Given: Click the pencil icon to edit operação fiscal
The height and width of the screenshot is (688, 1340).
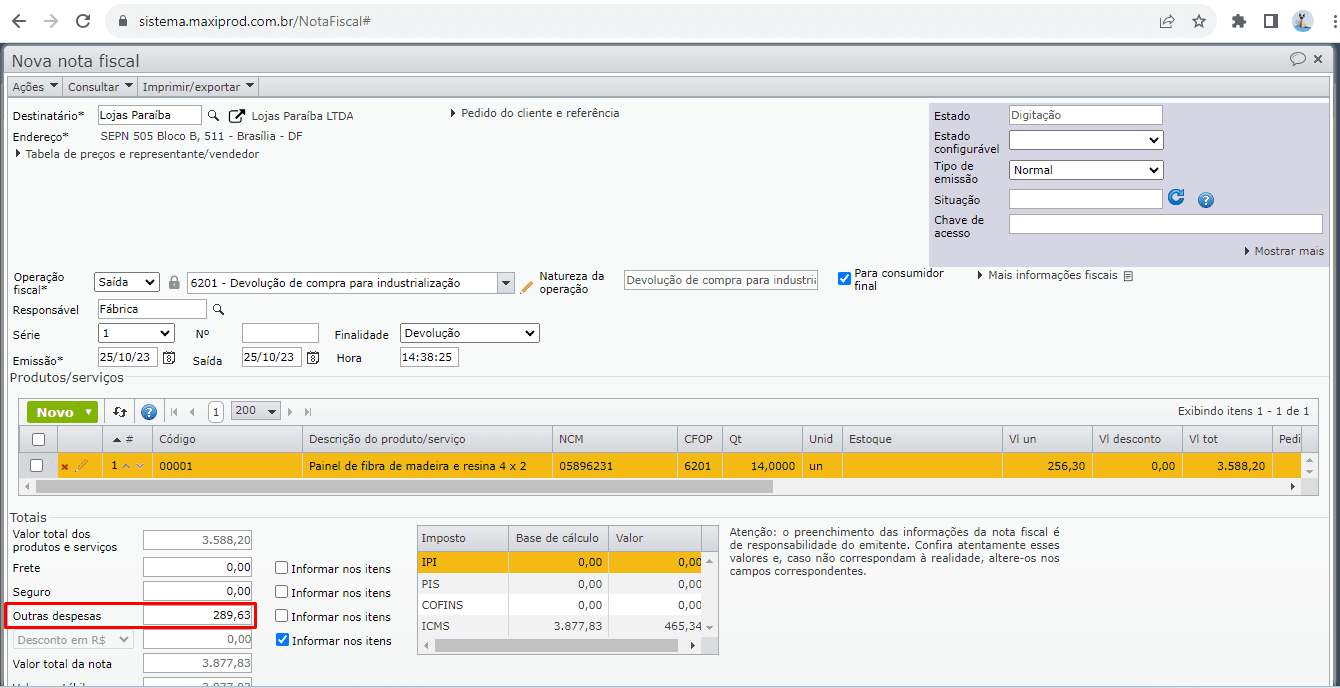Looking at the screenshot, I should [x=527, y=286].
